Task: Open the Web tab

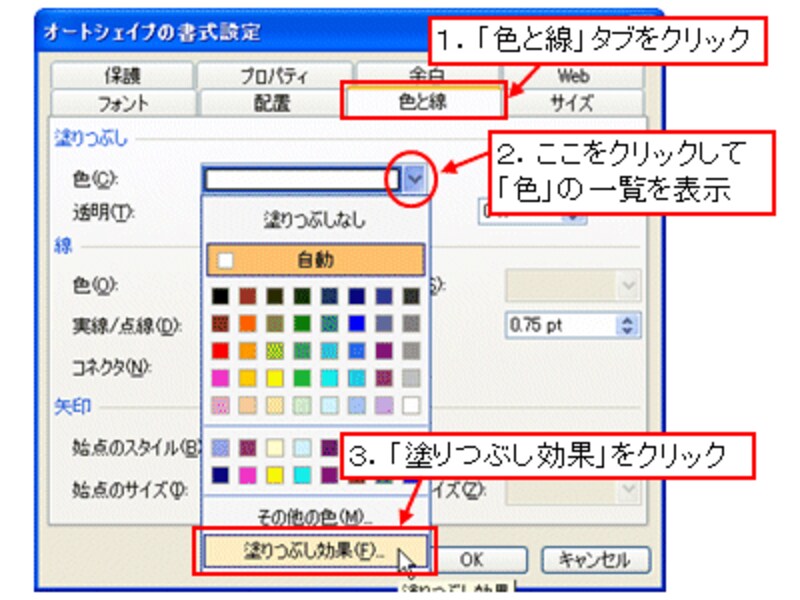Action: click(573, 77)
